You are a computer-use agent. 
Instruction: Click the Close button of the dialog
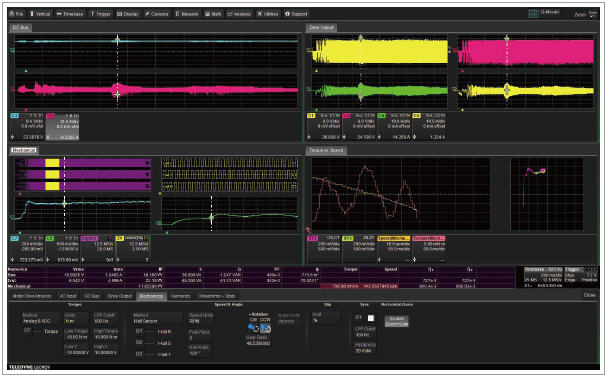[589, 295]
